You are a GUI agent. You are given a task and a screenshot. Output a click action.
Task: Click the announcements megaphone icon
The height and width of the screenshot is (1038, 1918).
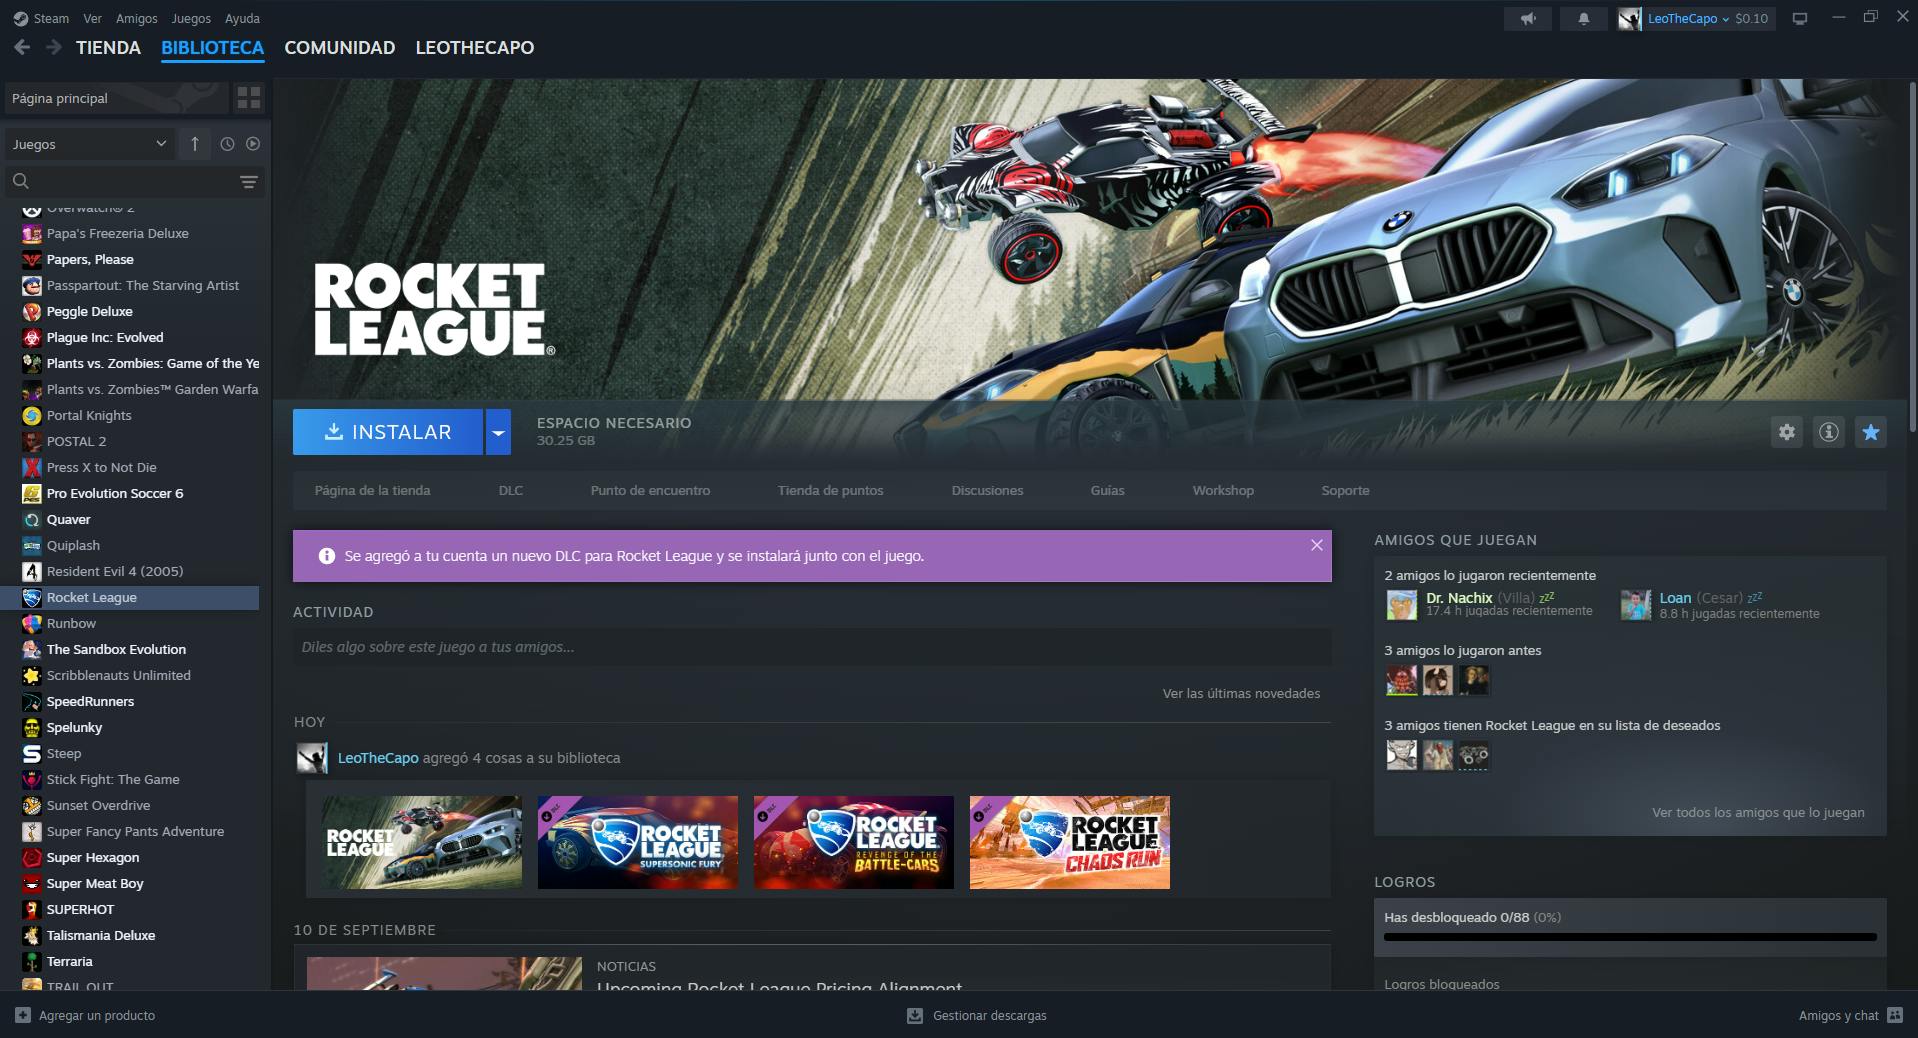click(1528, 19)
